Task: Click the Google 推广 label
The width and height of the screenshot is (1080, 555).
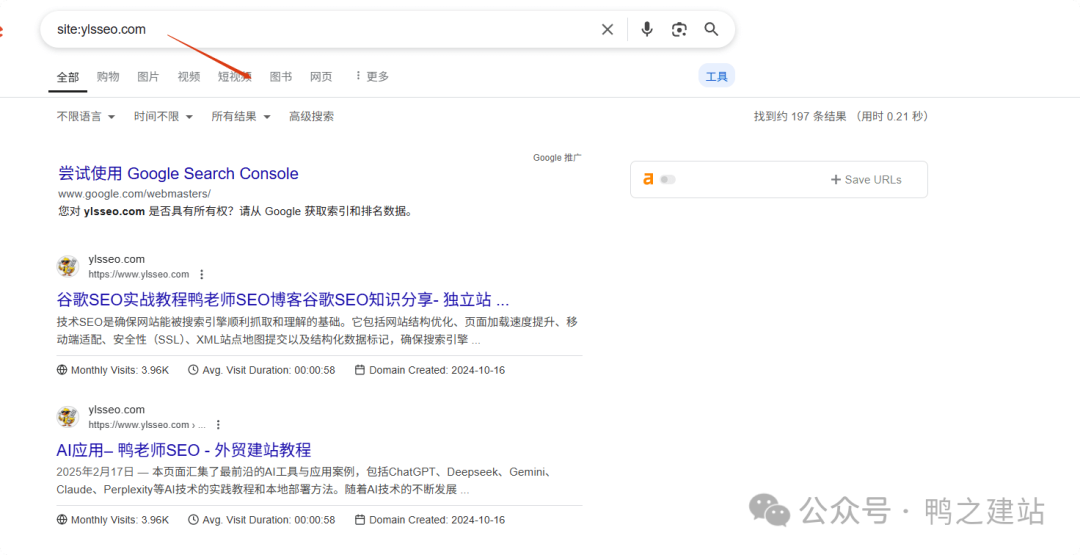Action: 557,158
